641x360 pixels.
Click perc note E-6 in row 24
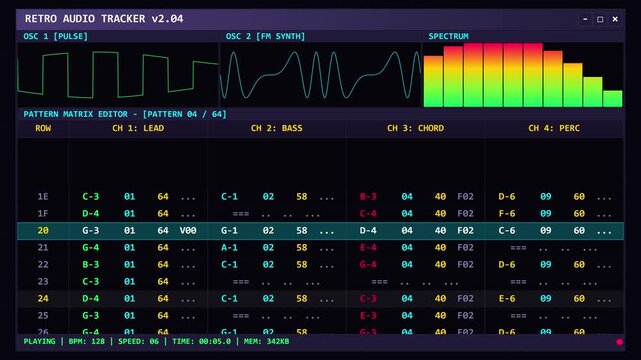point(507,299)
